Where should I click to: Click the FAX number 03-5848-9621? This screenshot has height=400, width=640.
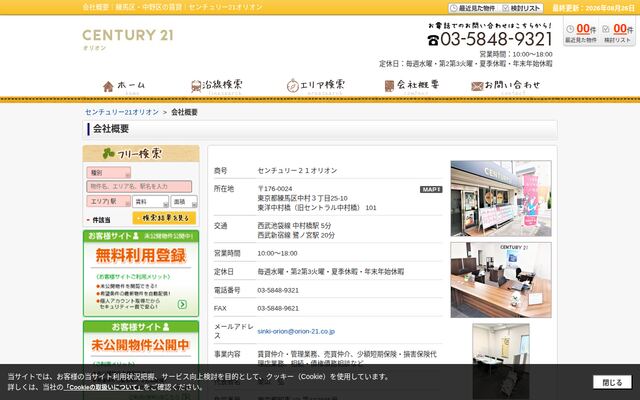coord(278,308)
